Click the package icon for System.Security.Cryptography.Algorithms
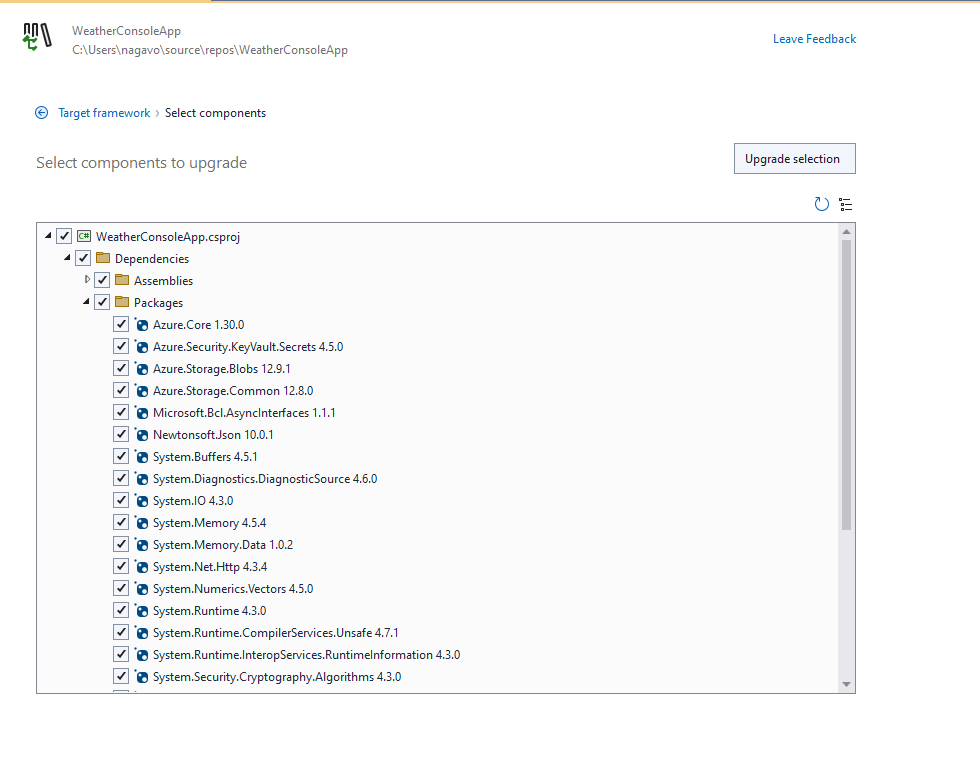 pyautogui.click(x=141, y=677)
